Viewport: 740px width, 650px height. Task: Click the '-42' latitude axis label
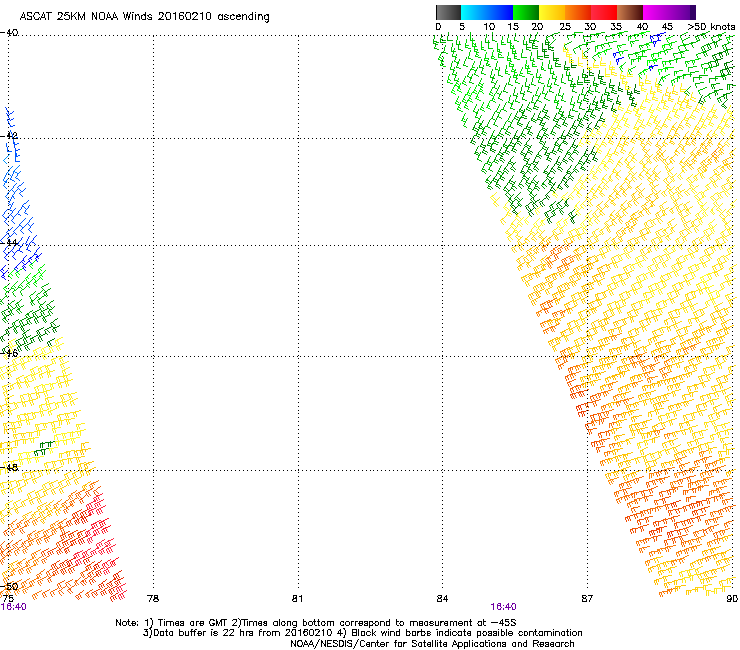(9, 136)
